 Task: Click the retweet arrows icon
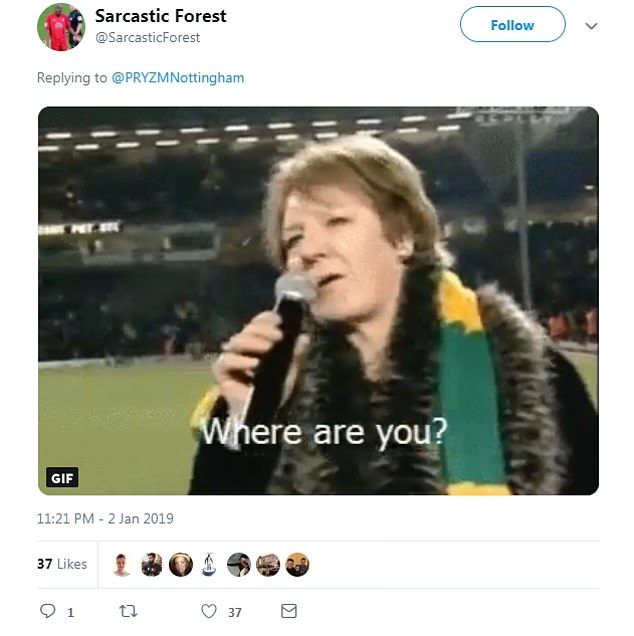pos(128,610)
